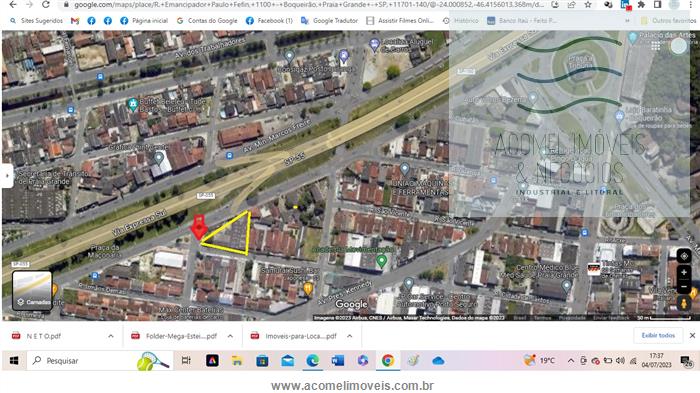Screen dimensions: 700x393
Task: Click the zoom in plus map control
Action: pos(684,272)
